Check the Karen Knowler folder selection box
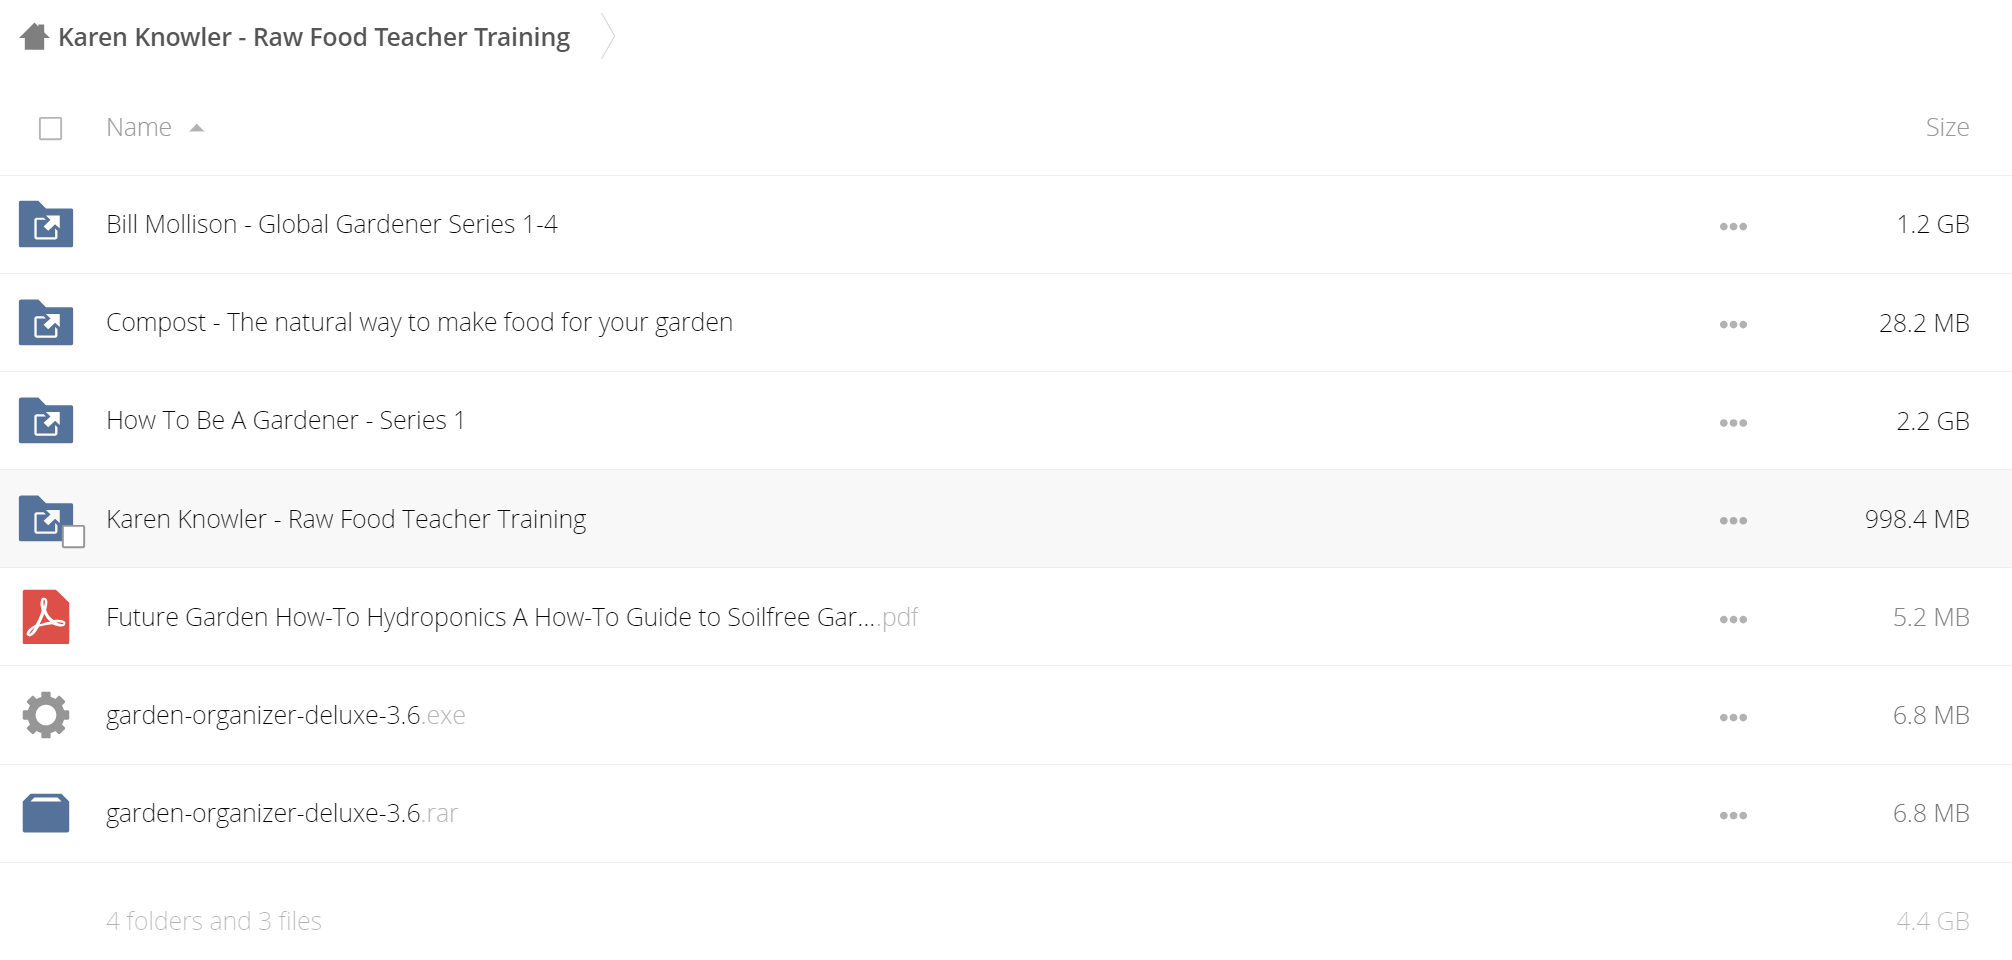The image size is (2012, 960). pos(73,537)
